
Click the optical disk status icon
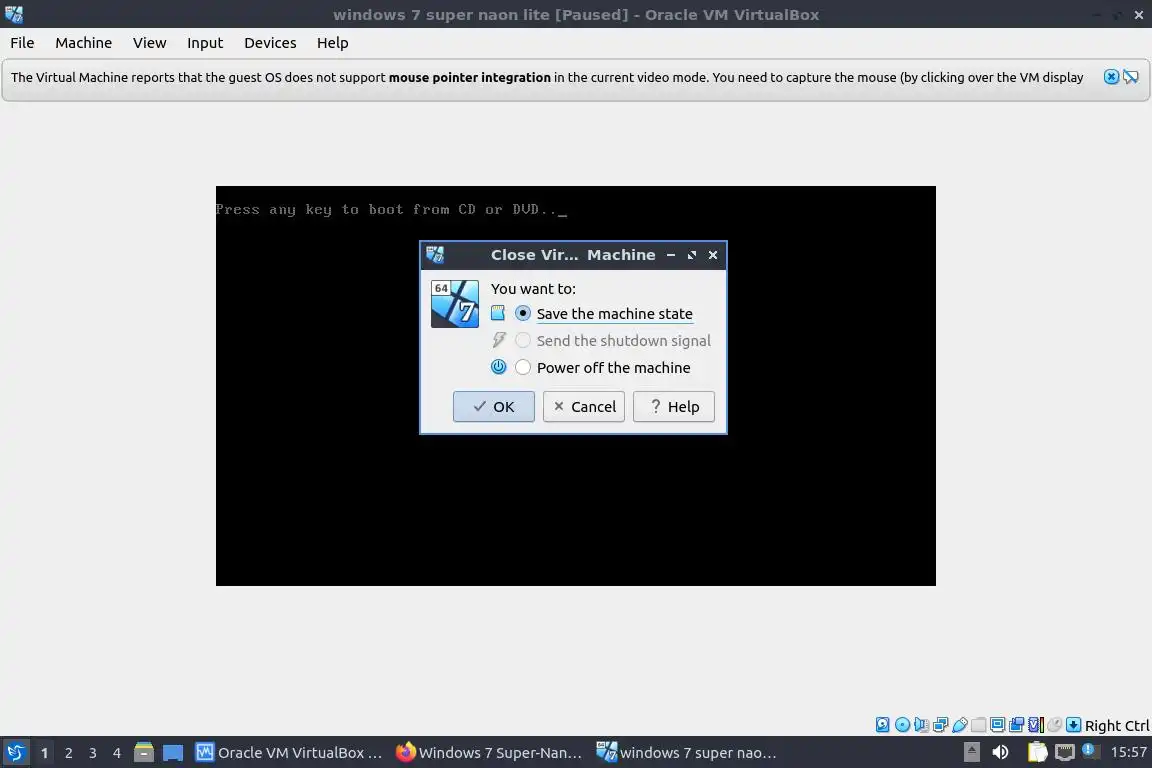[902, 725]
